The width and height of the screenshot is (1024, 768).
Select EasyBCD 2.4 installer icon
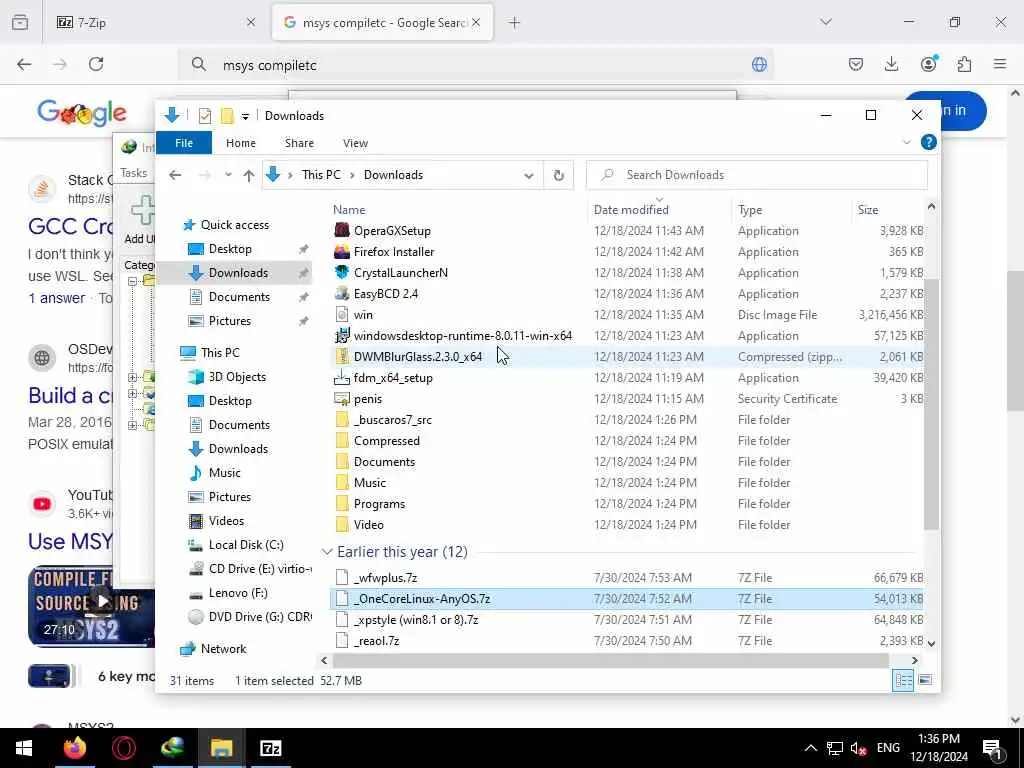pyautogui.click(x=342, y=293)
